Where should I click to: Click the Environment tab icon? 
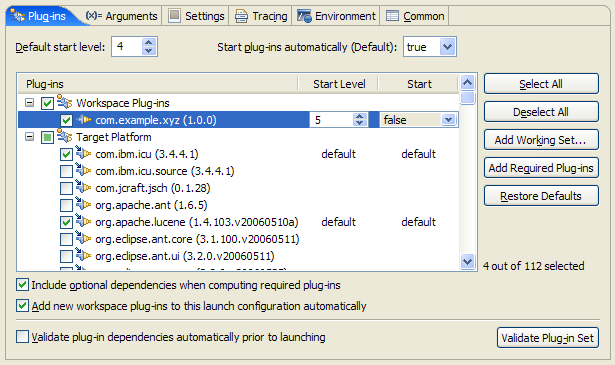[x=304, y=16]
